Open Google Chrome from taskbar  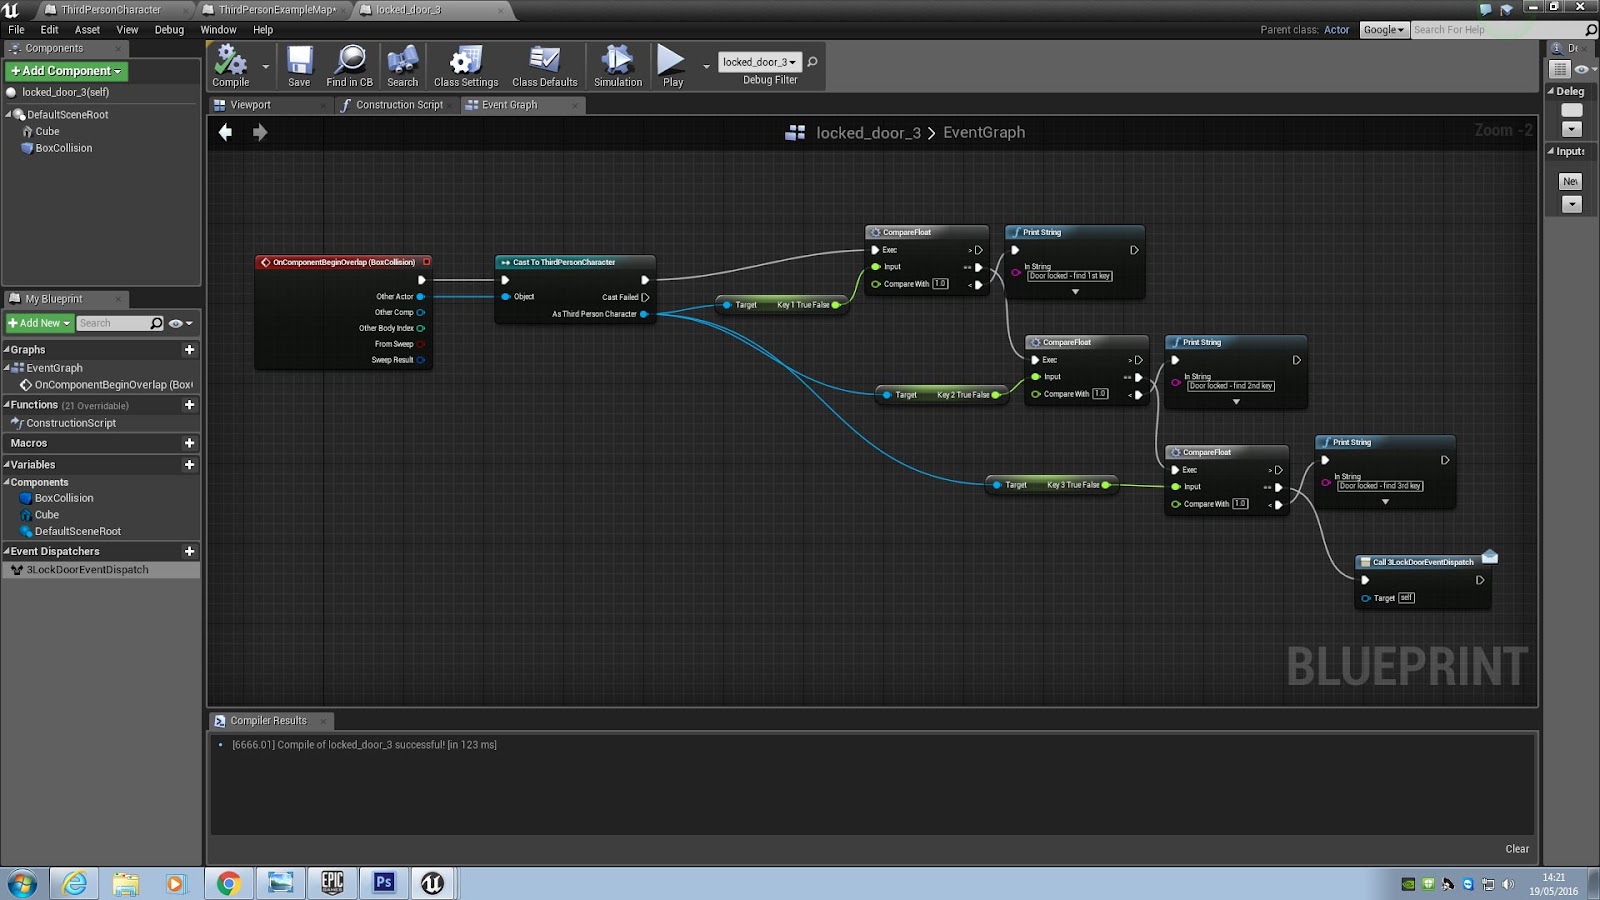(229, 883)
